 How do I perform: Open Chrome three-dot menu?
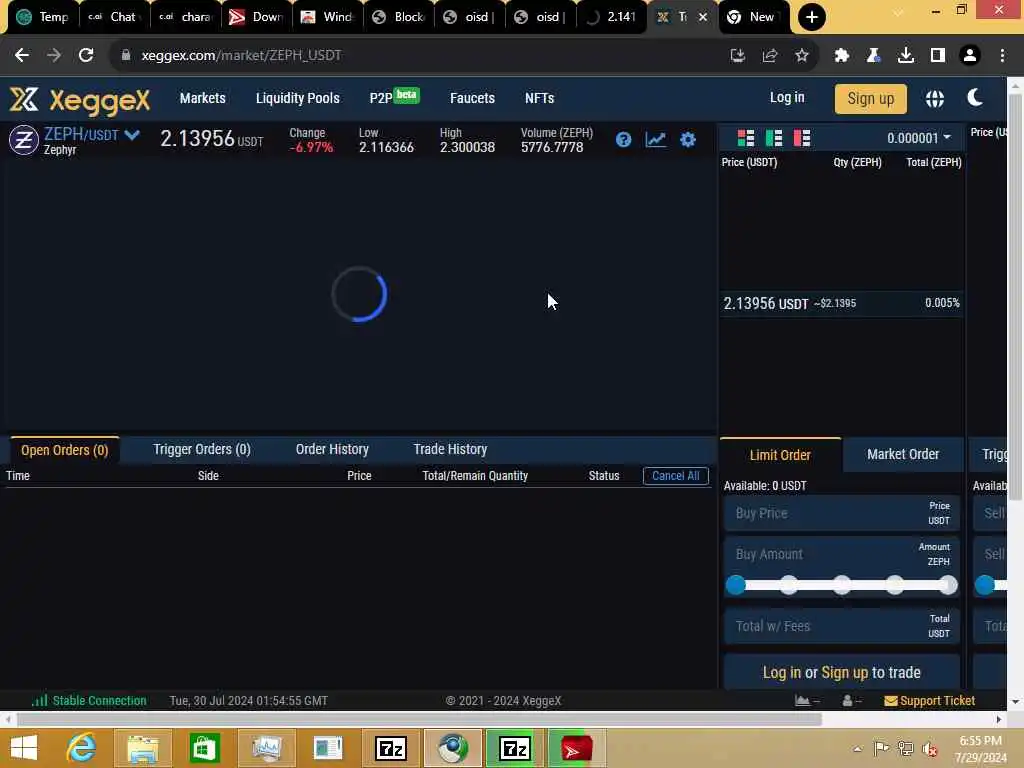(1002, 56)
